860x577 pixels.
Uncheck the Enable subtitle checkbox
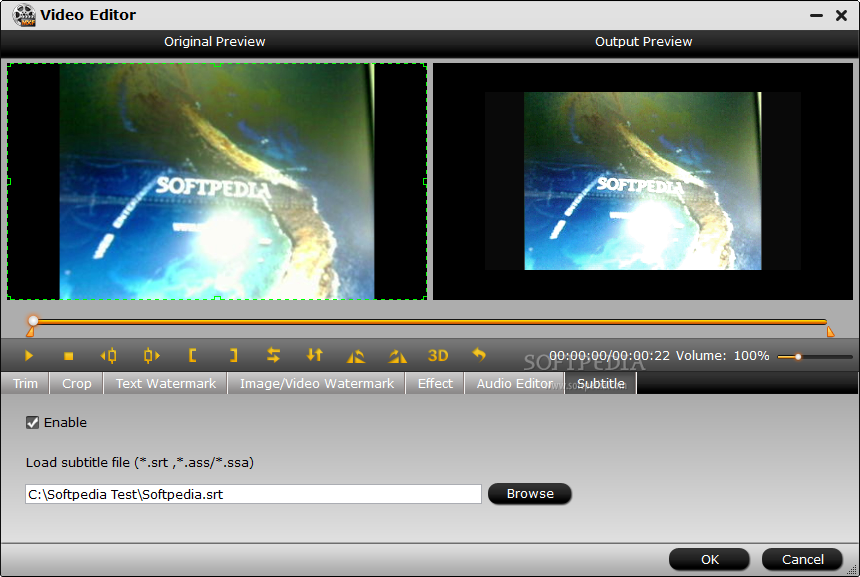32,422
